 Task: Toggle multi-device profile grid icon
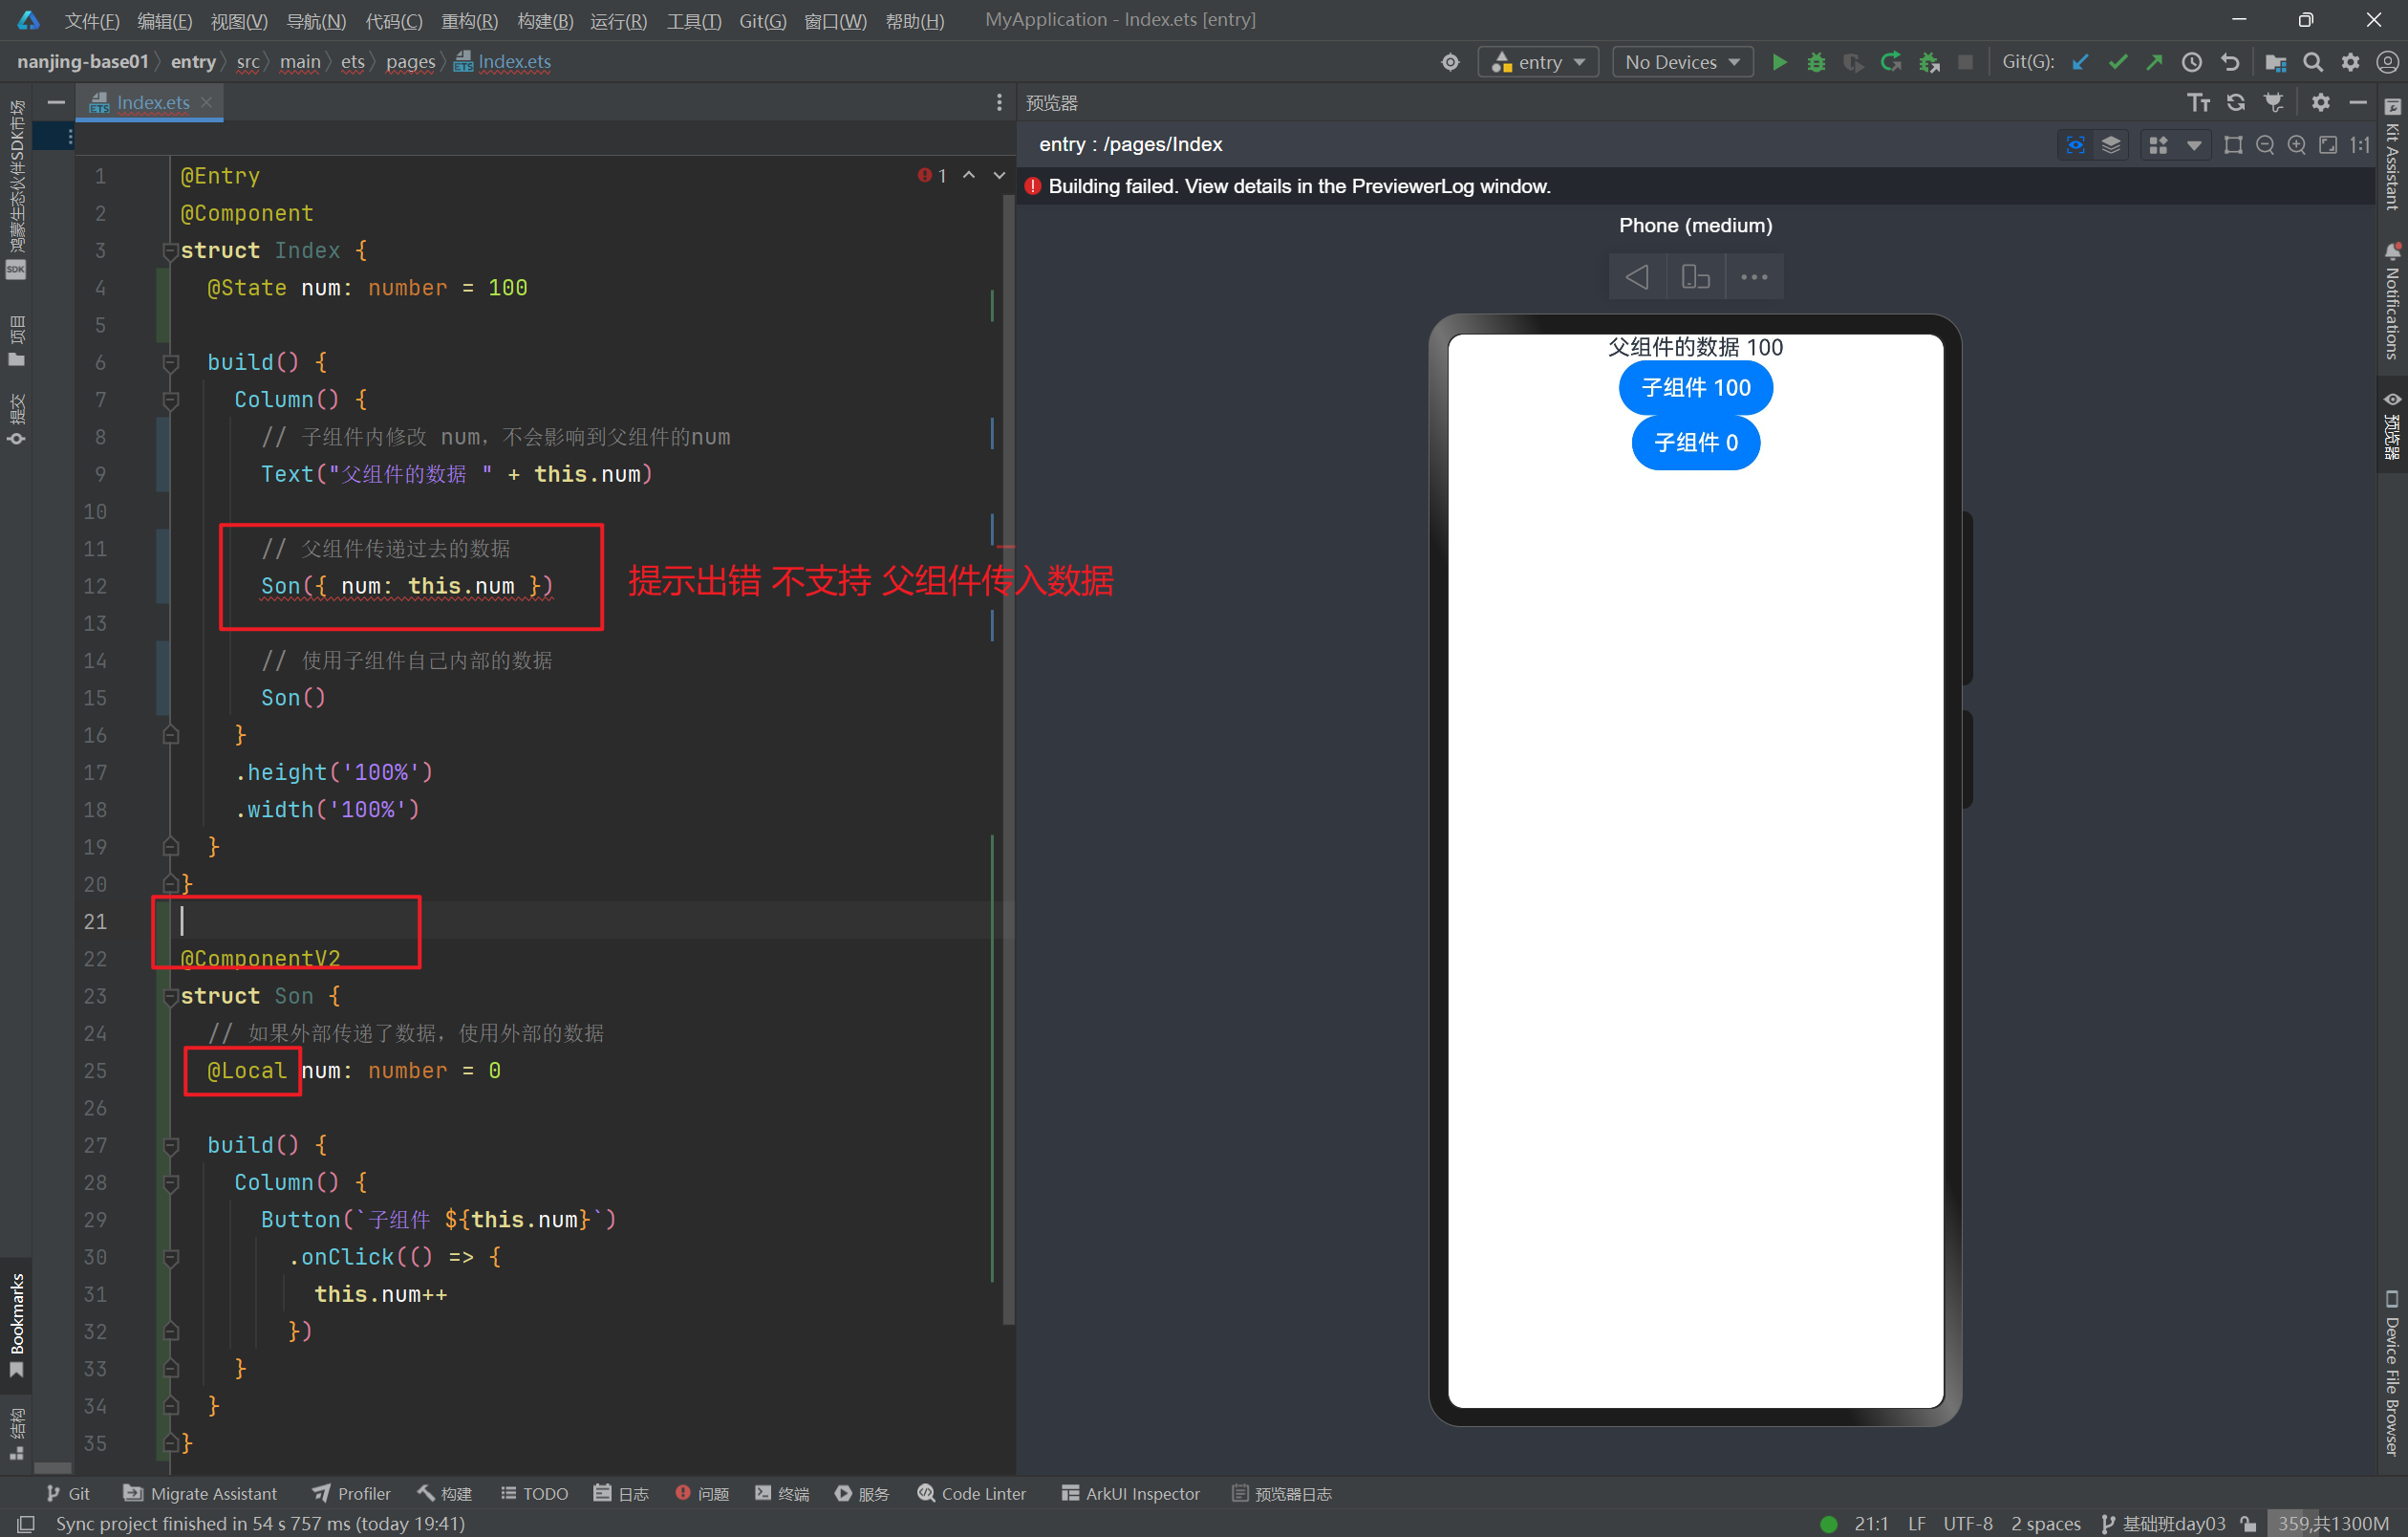coord(2158,145)
